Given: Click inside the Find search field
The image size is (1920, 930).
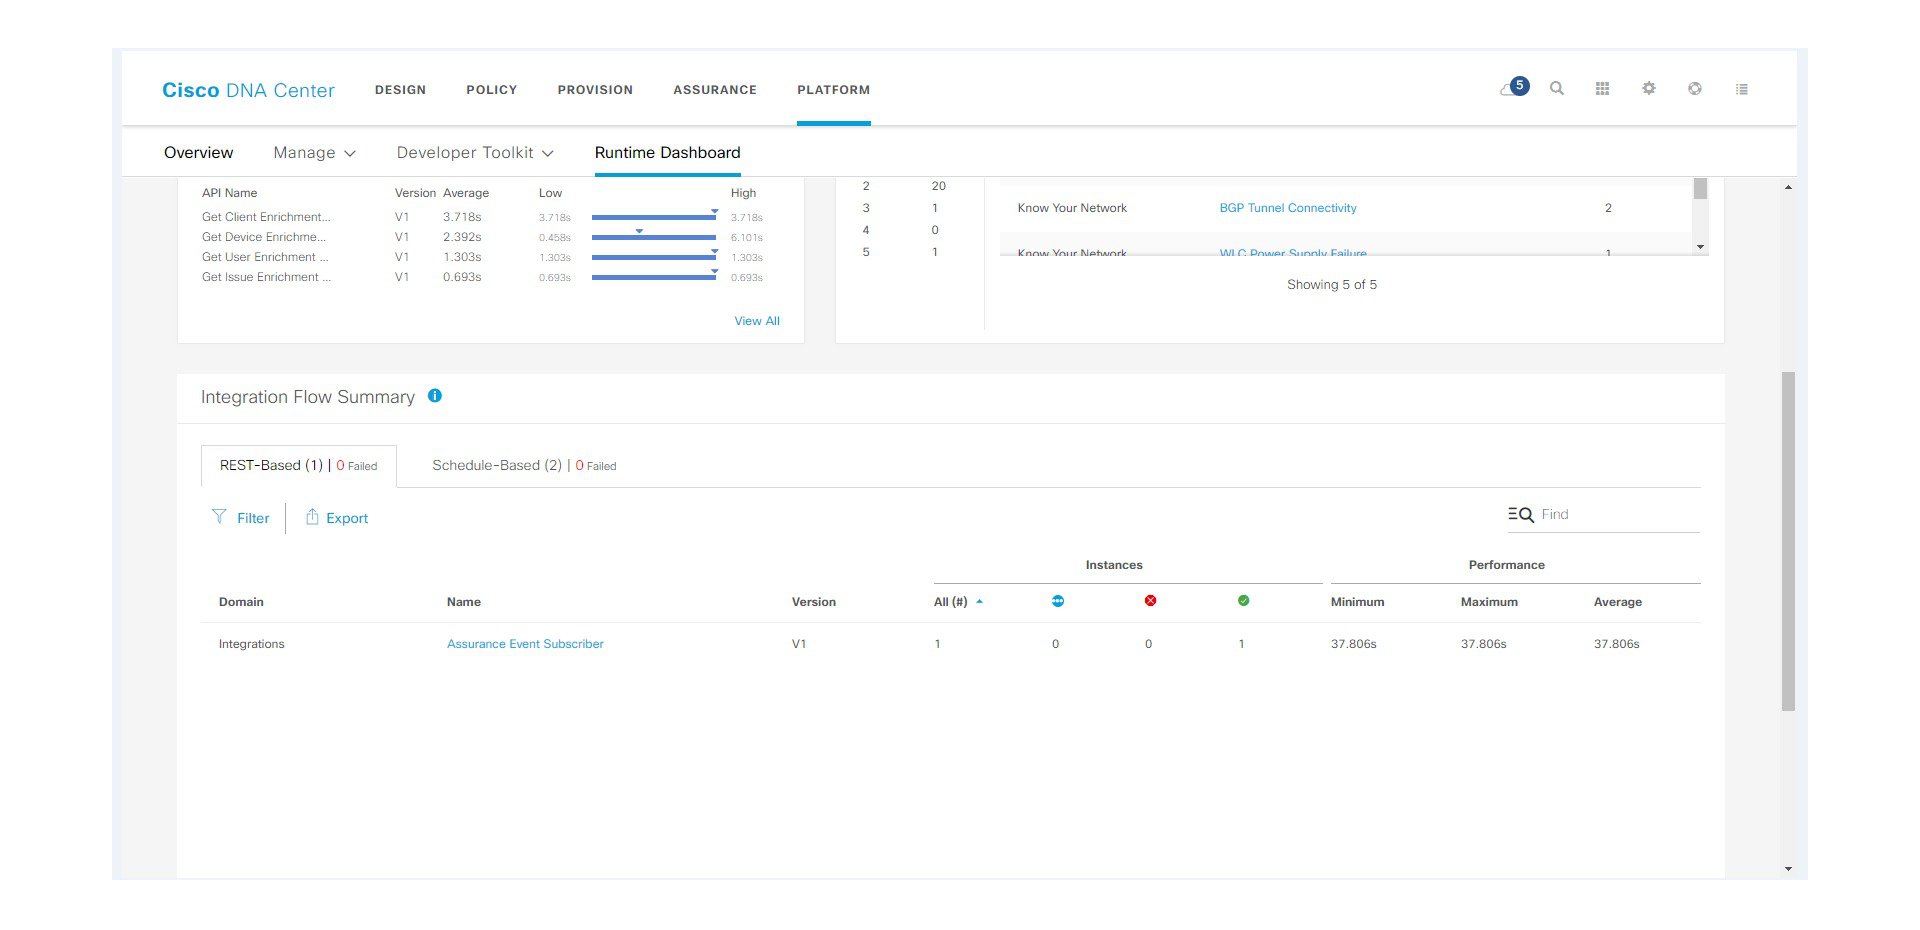Looking at the screenshot, I should click(1590, 514).
